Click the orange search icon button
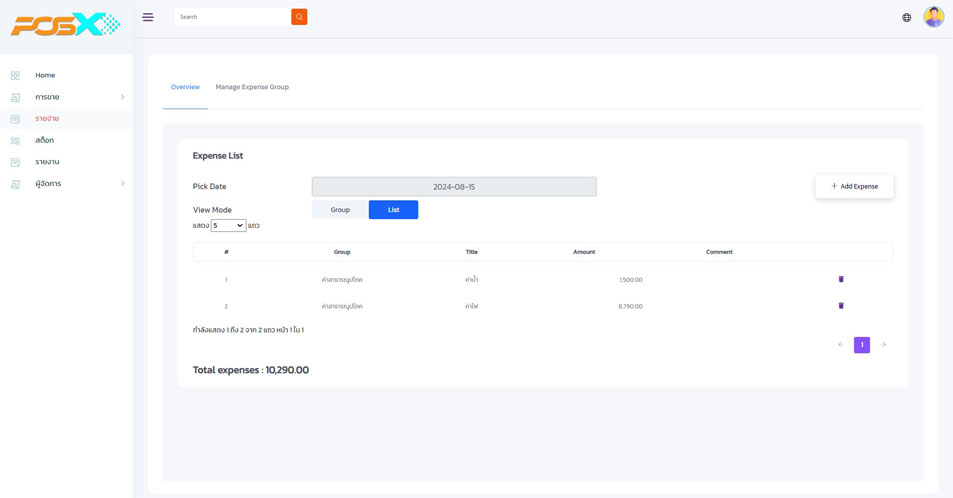 click(299, 17)
